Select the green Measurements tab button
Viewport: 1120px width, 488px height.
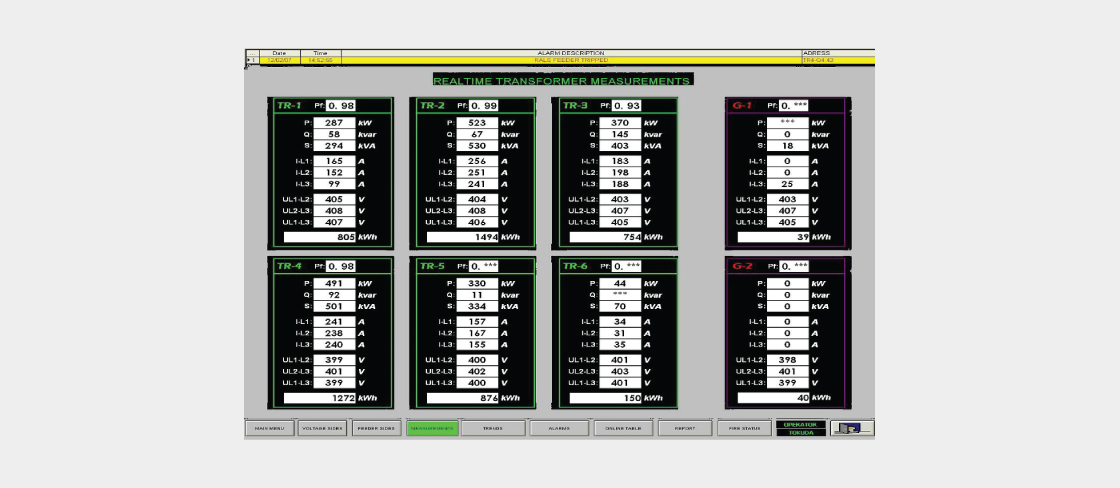pos(432,429)
